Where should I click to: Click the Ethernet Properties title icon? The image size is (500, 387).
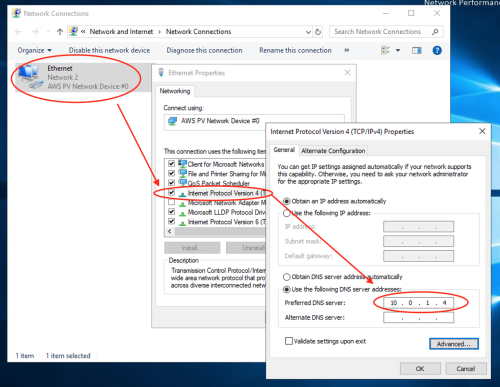[x=161, y=72]
